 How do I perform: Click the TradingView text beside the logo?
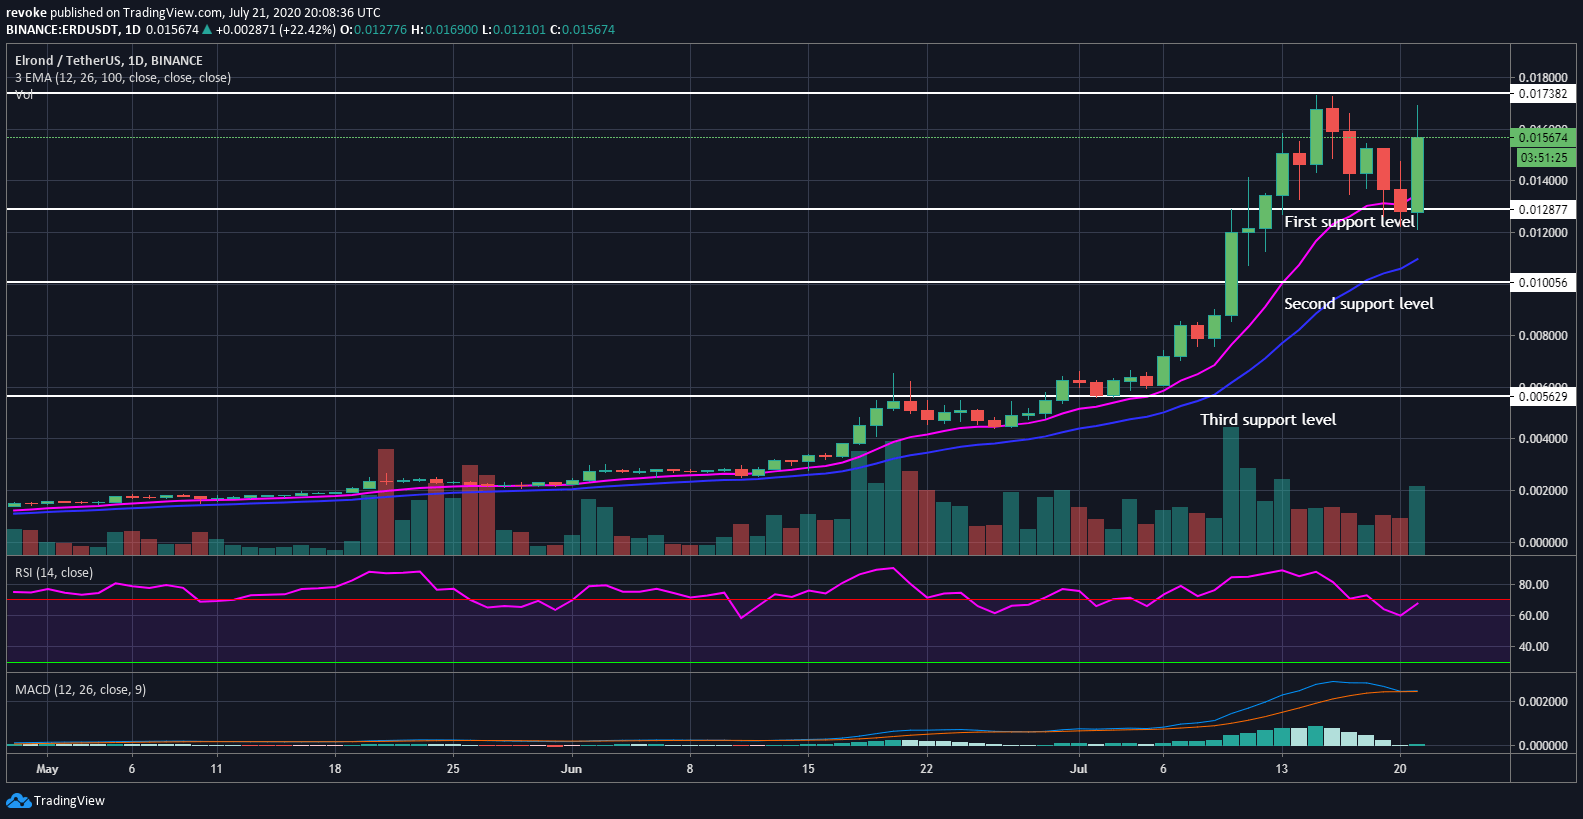click(x=69, y=801)
